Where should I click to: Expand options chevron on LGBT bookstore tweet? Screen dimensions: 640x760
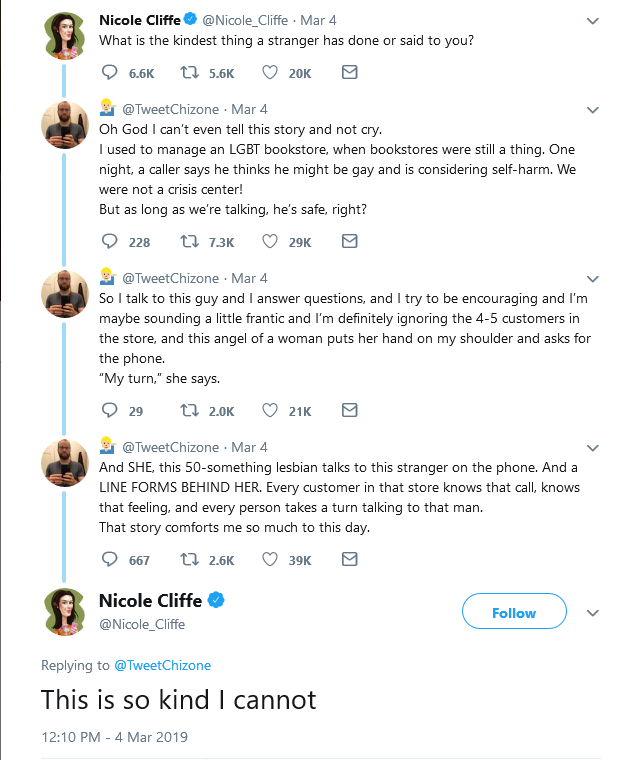click(593, 110)
